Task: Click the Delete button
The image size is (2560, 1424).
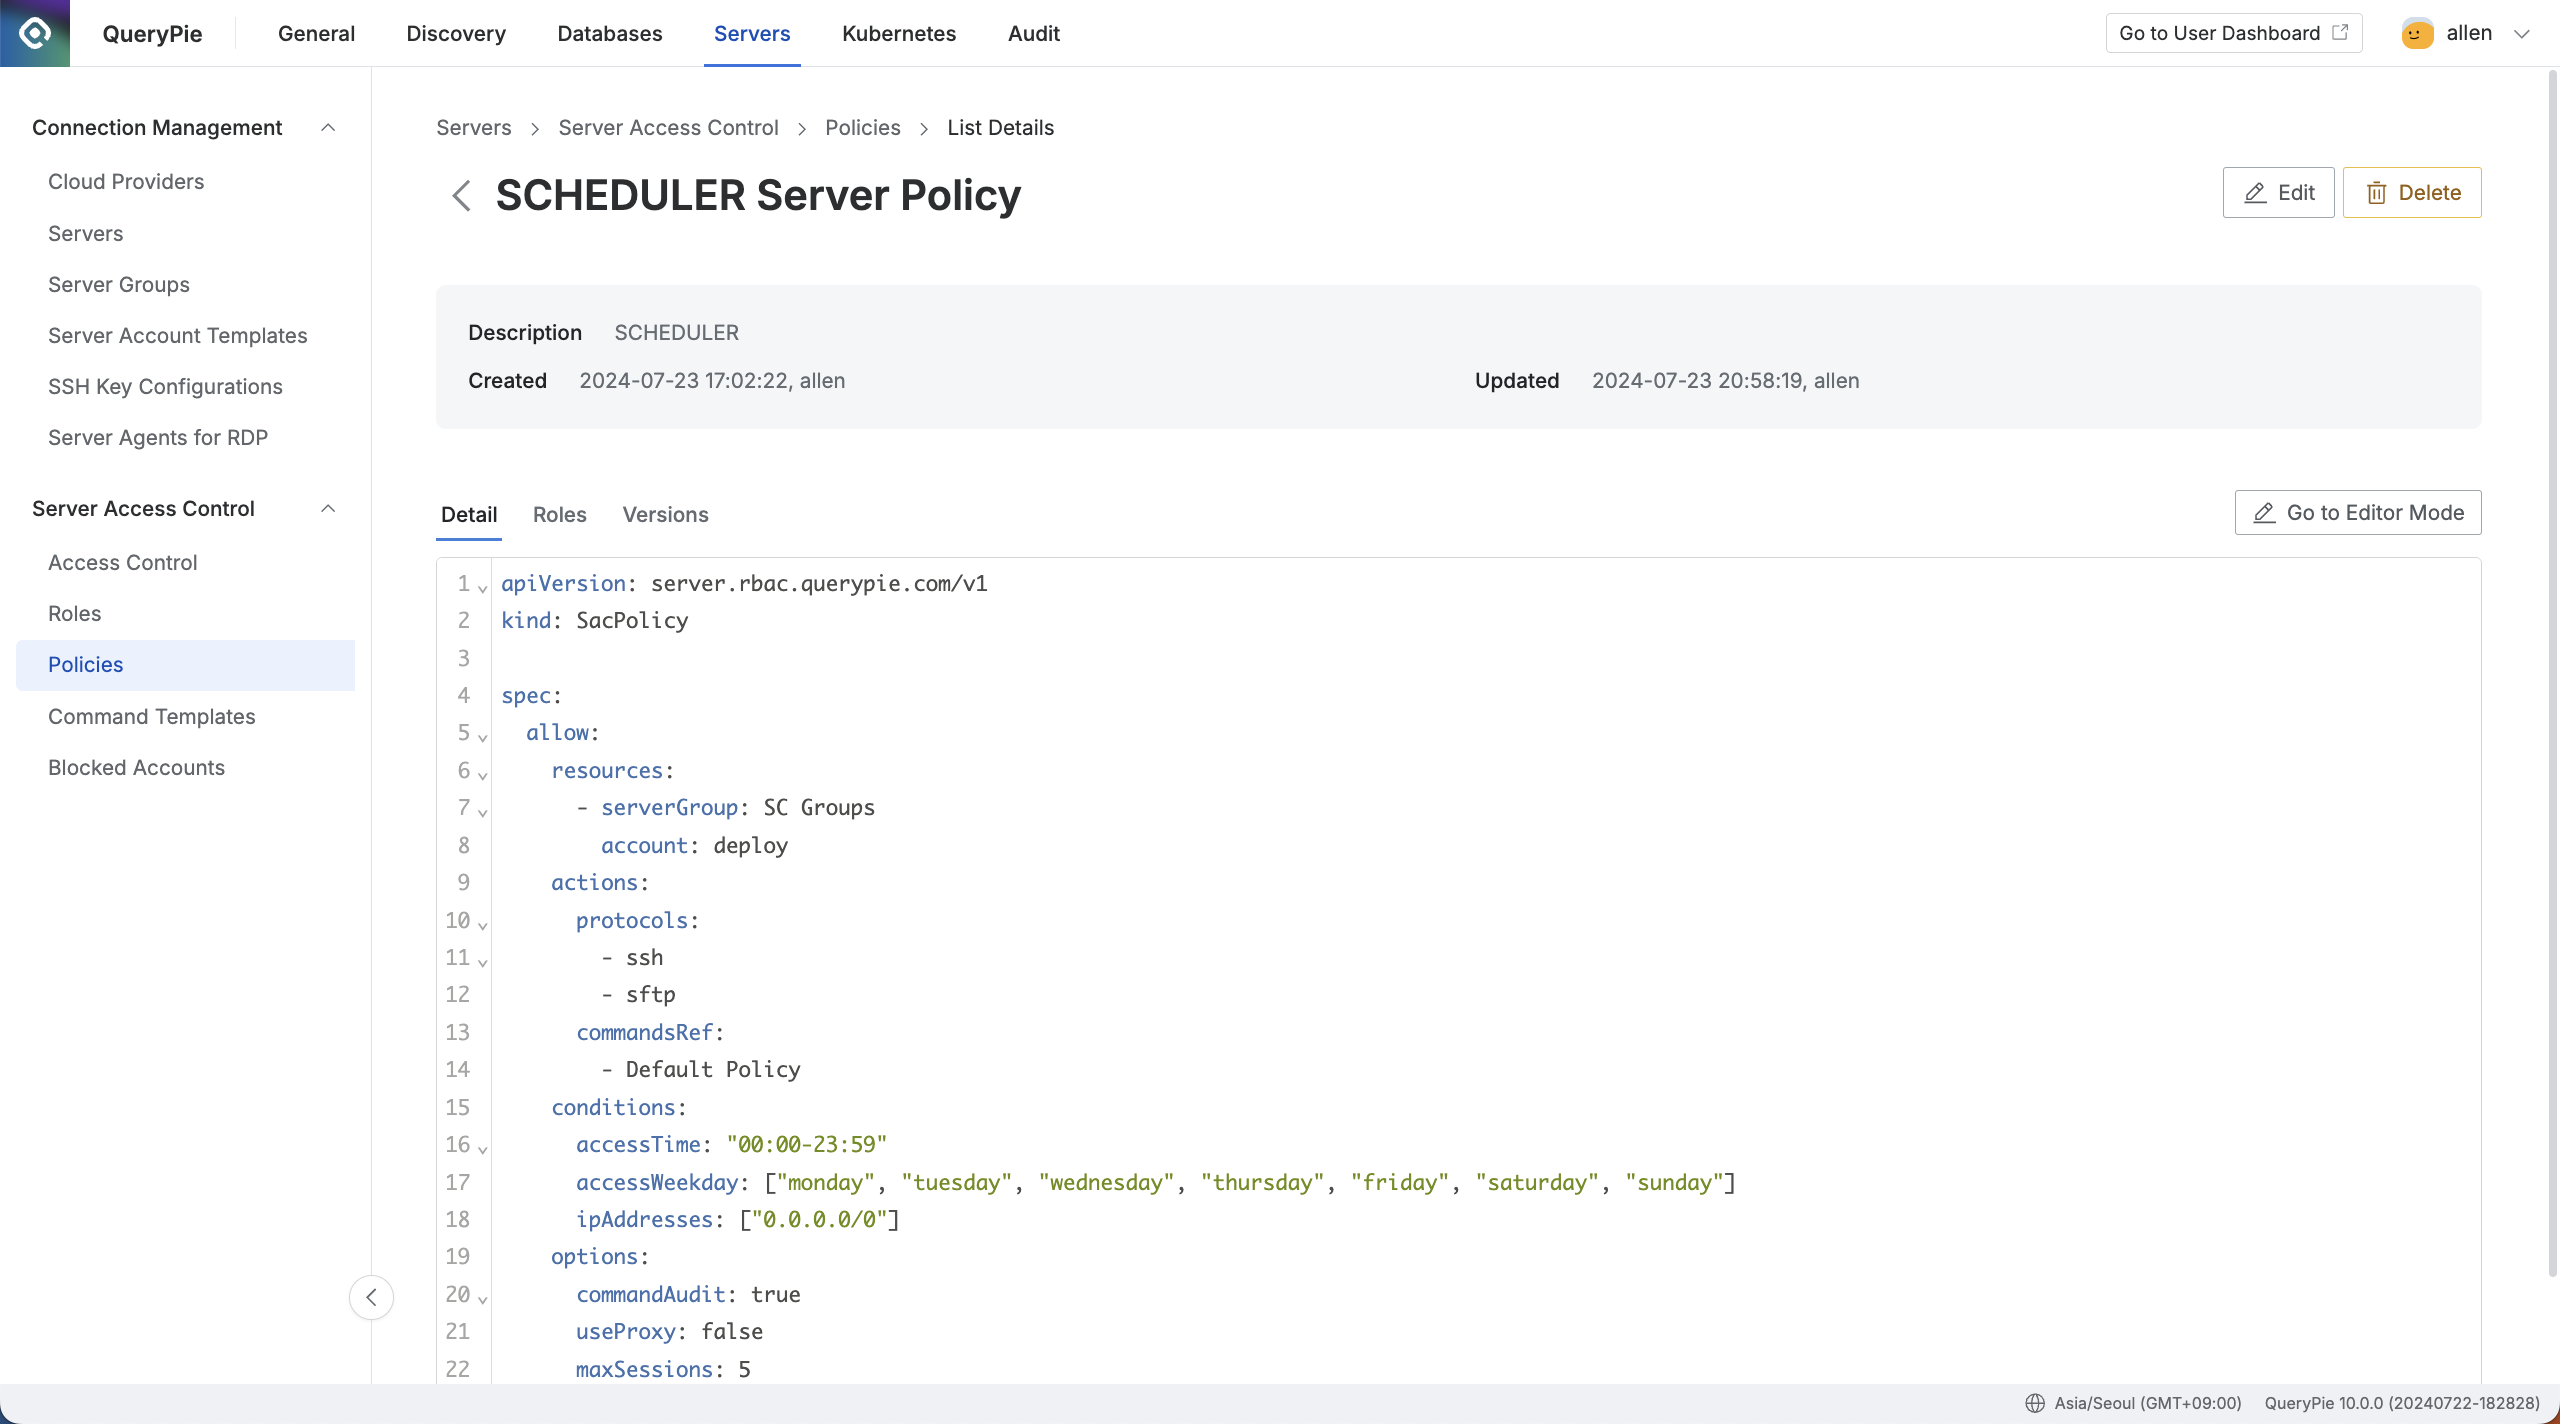Action: pyautogui.click(x=2412, y=192)
